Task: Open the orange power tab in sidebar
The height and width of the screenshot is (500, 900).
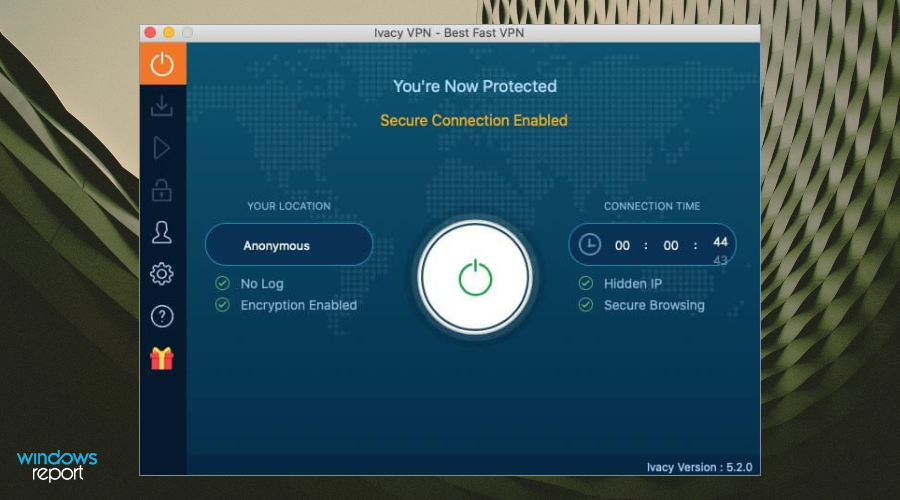Action: [x=162, y=64]
